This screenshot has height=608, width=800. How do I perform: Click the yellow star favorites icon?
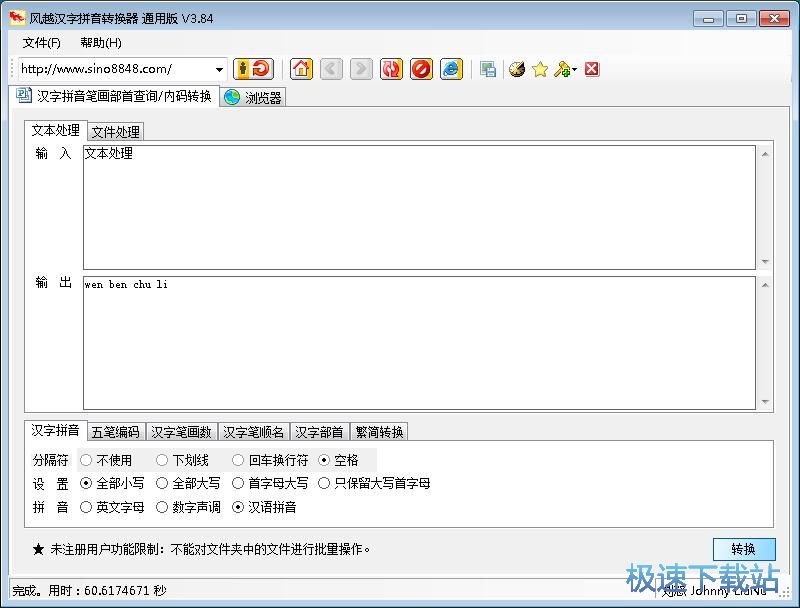click(x=540, y=69)
